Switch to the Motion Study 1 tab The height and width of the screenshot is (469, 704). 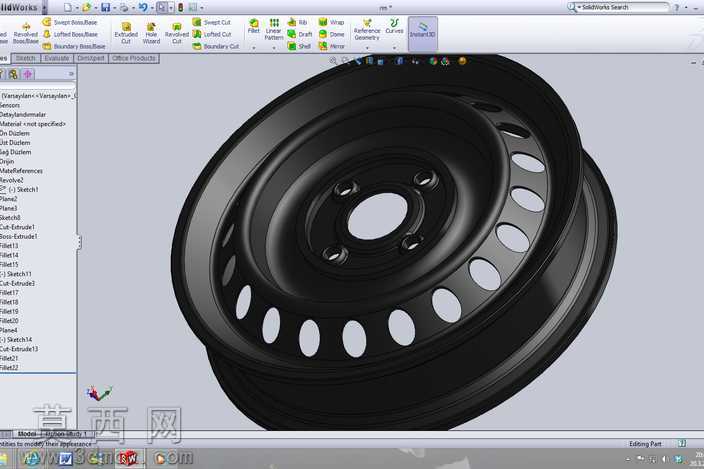coord(66,434)
